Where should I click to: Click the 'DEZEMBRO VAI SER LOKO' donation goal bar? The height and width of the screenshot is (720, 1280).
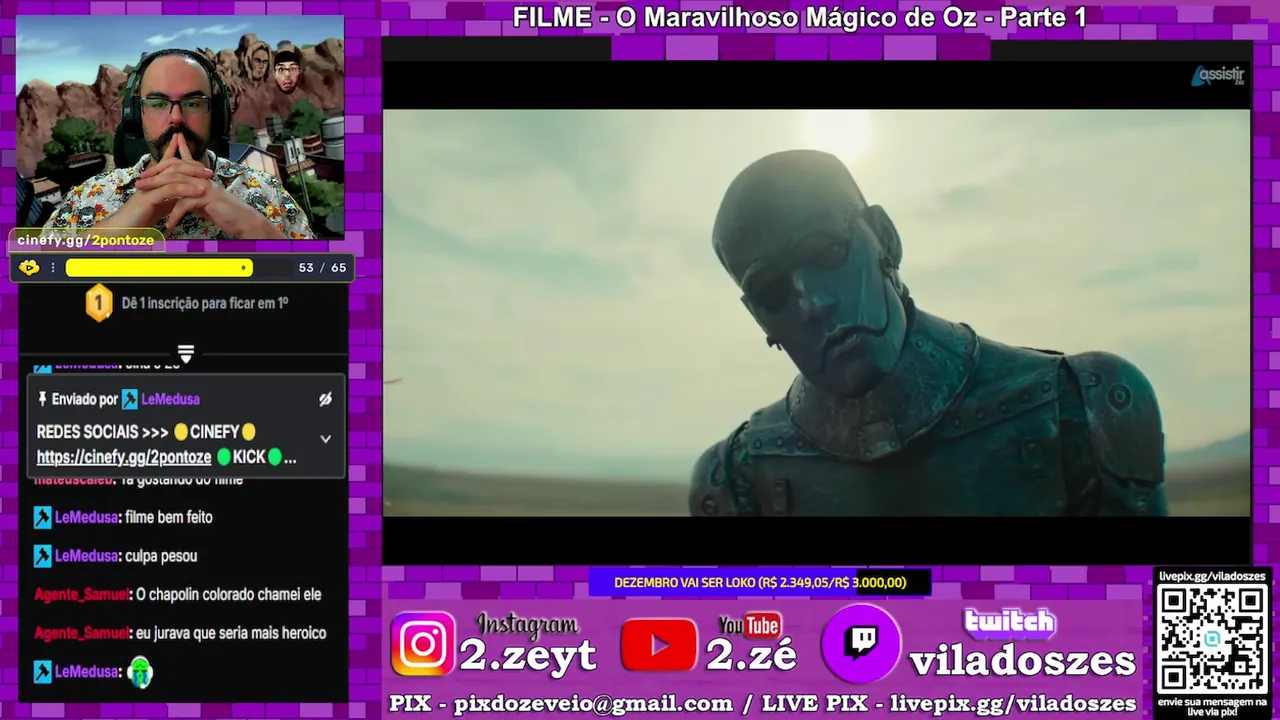click(760, 582)
